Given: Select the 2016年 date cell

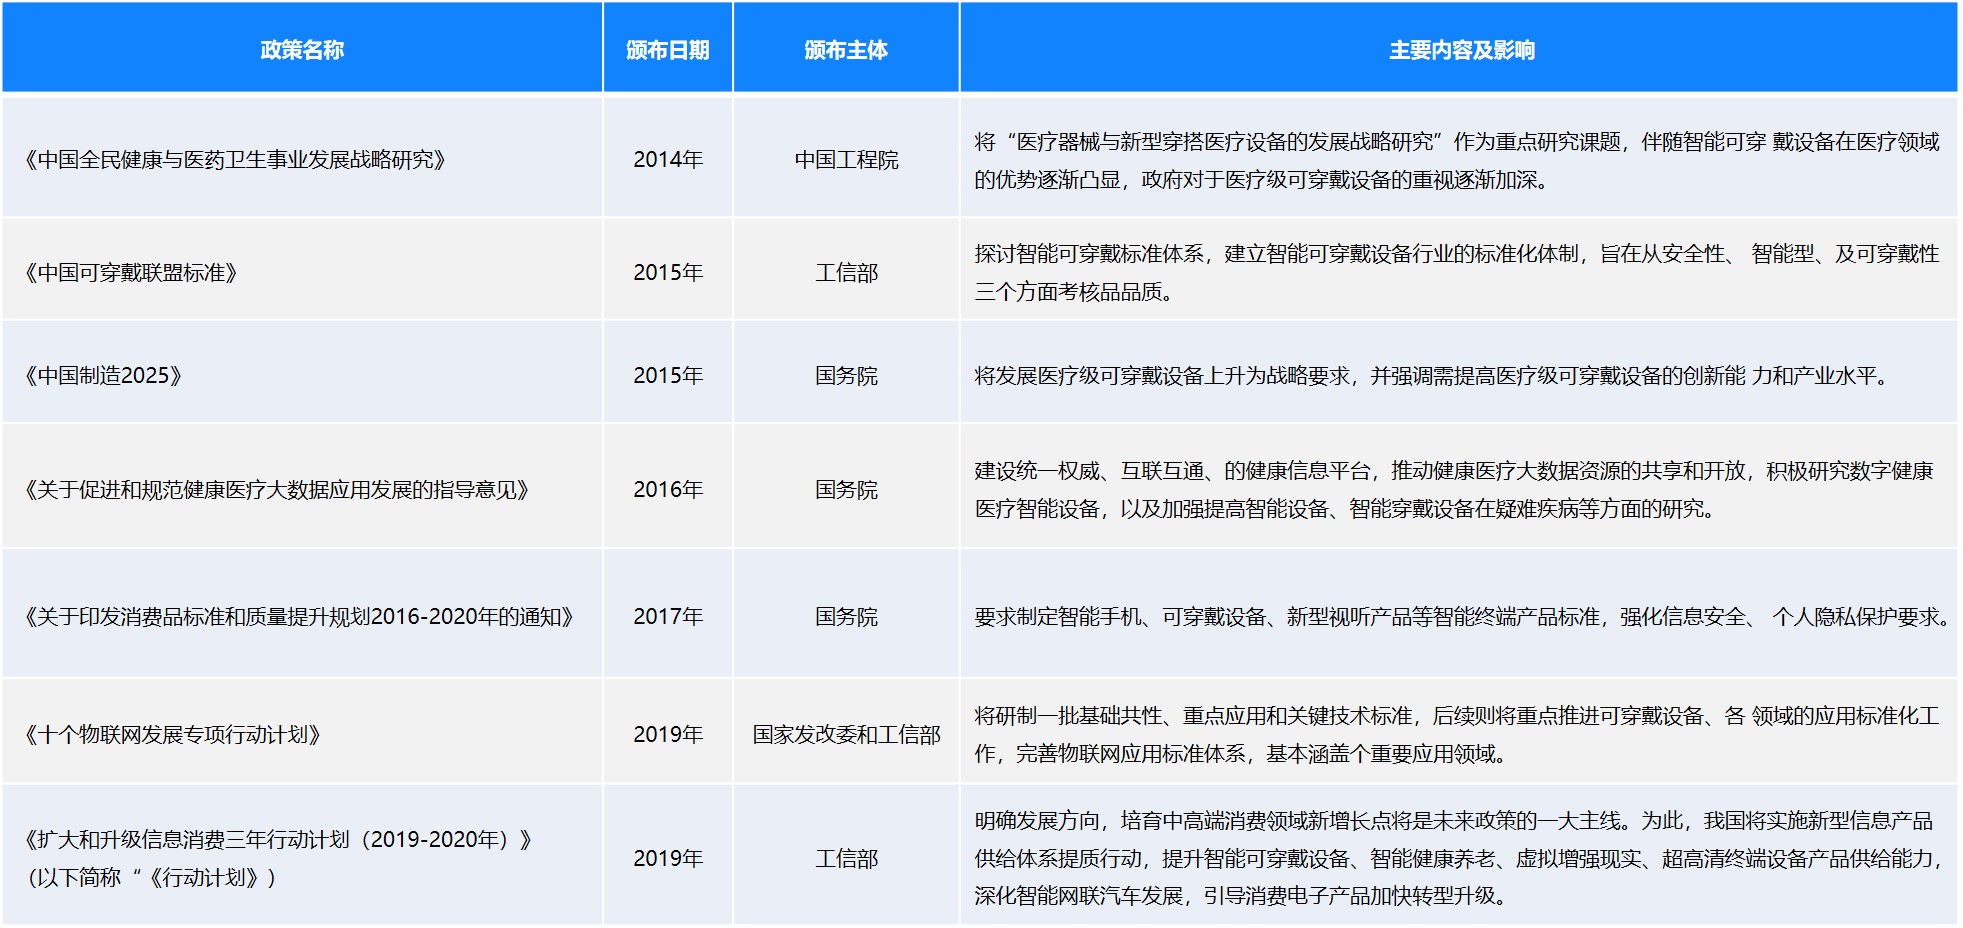Looking at the screenshot, I should click(668, 490).
